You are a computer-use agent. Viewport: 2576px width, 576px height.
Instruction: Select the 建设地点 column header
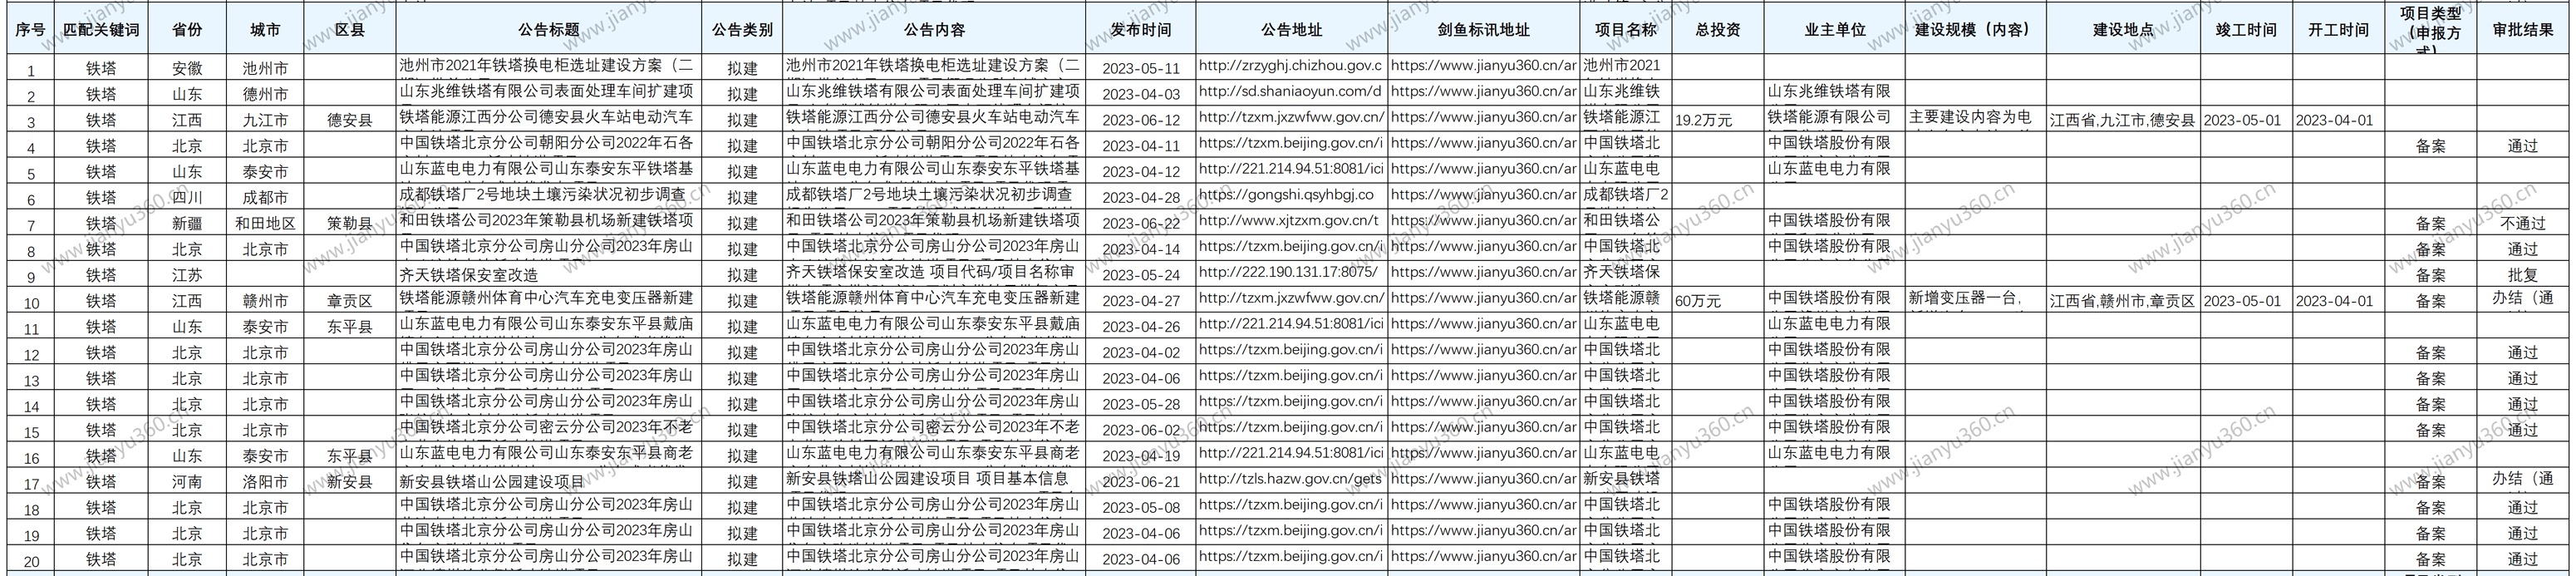click(x=2123, y=30)
